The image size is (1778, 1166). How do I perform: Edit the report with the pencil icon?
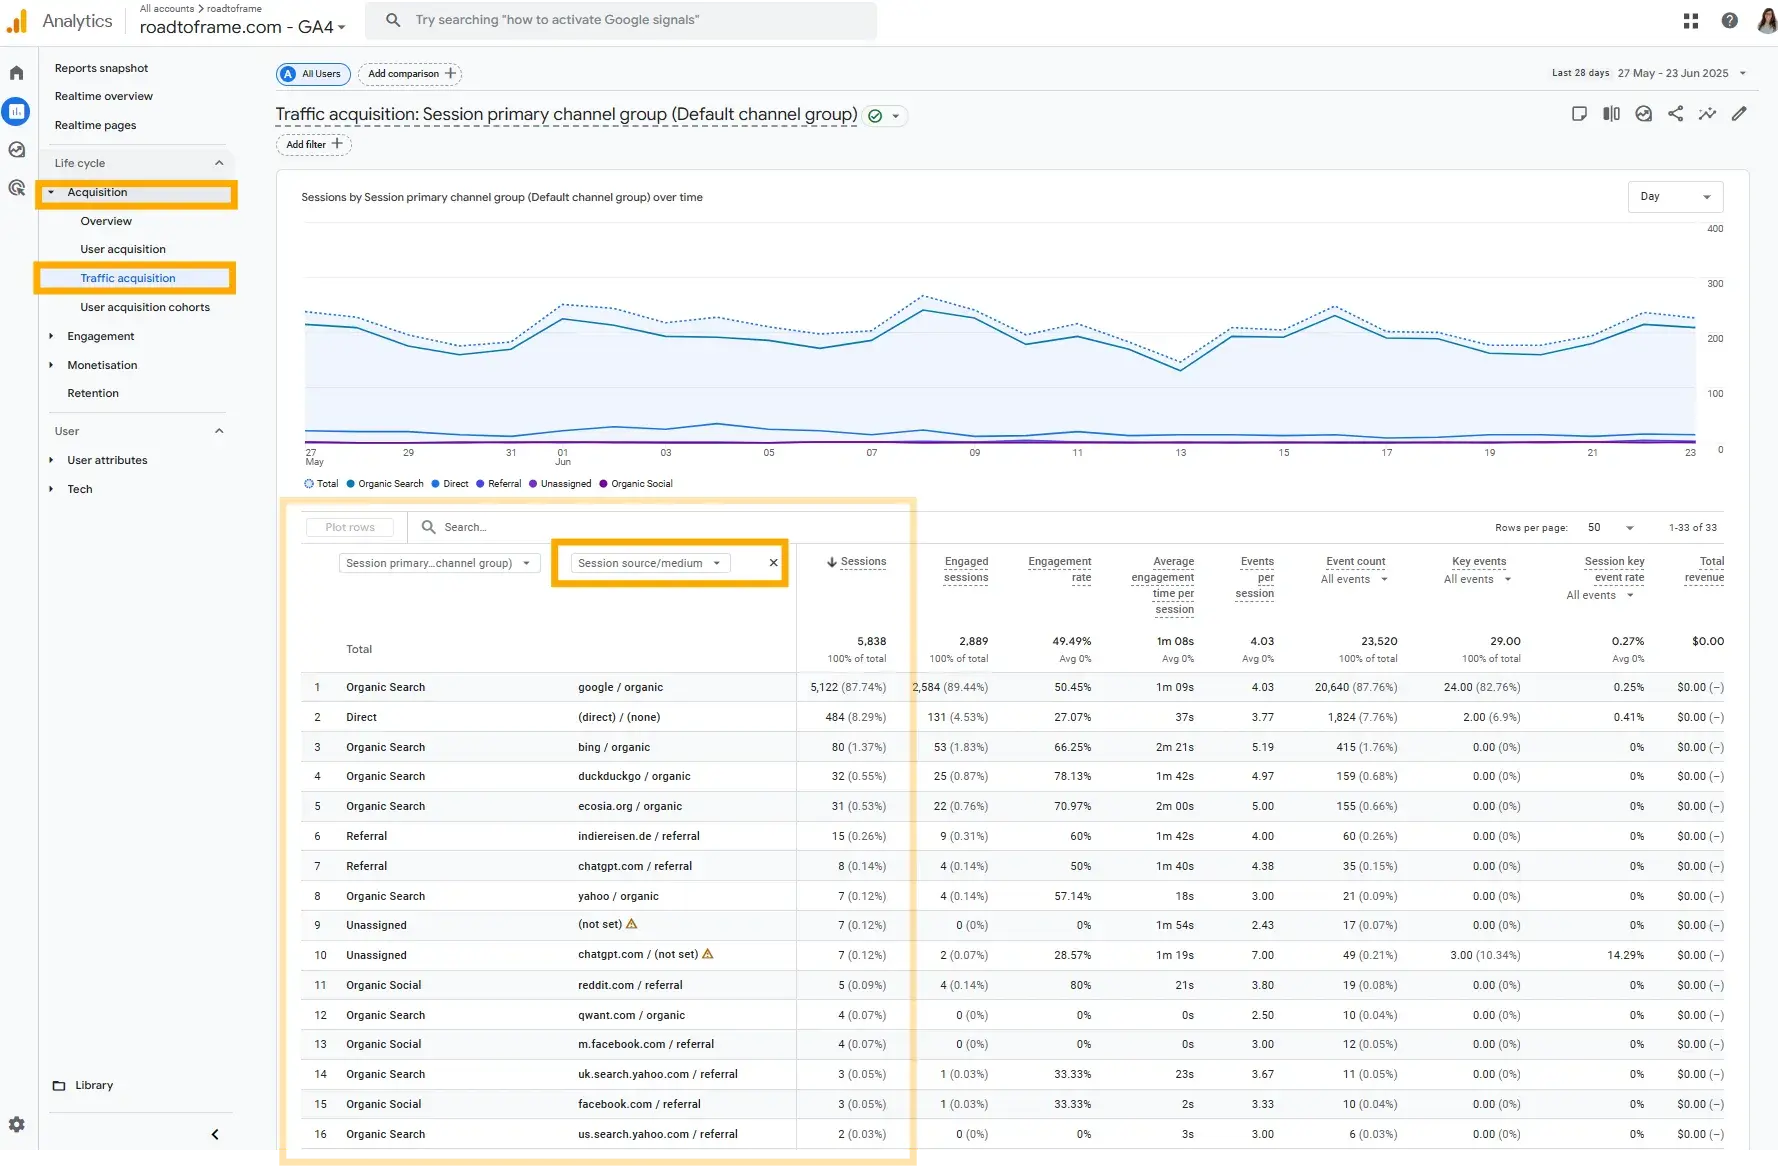click(x=1740, y=114)
